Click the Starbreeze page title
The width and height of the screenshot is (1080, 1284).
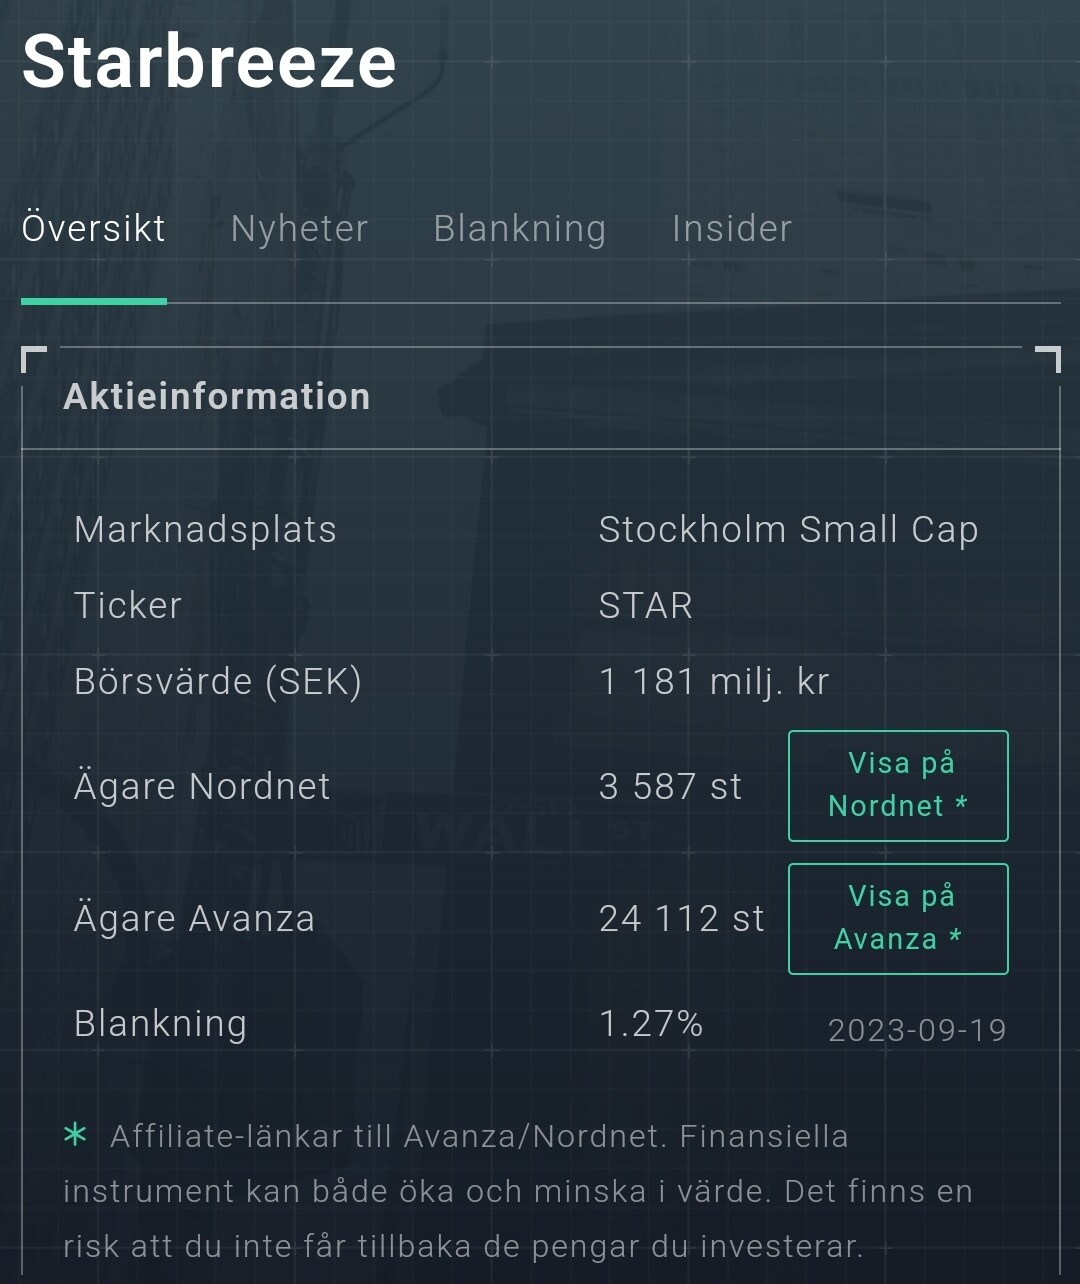click(x=209, y=62)
